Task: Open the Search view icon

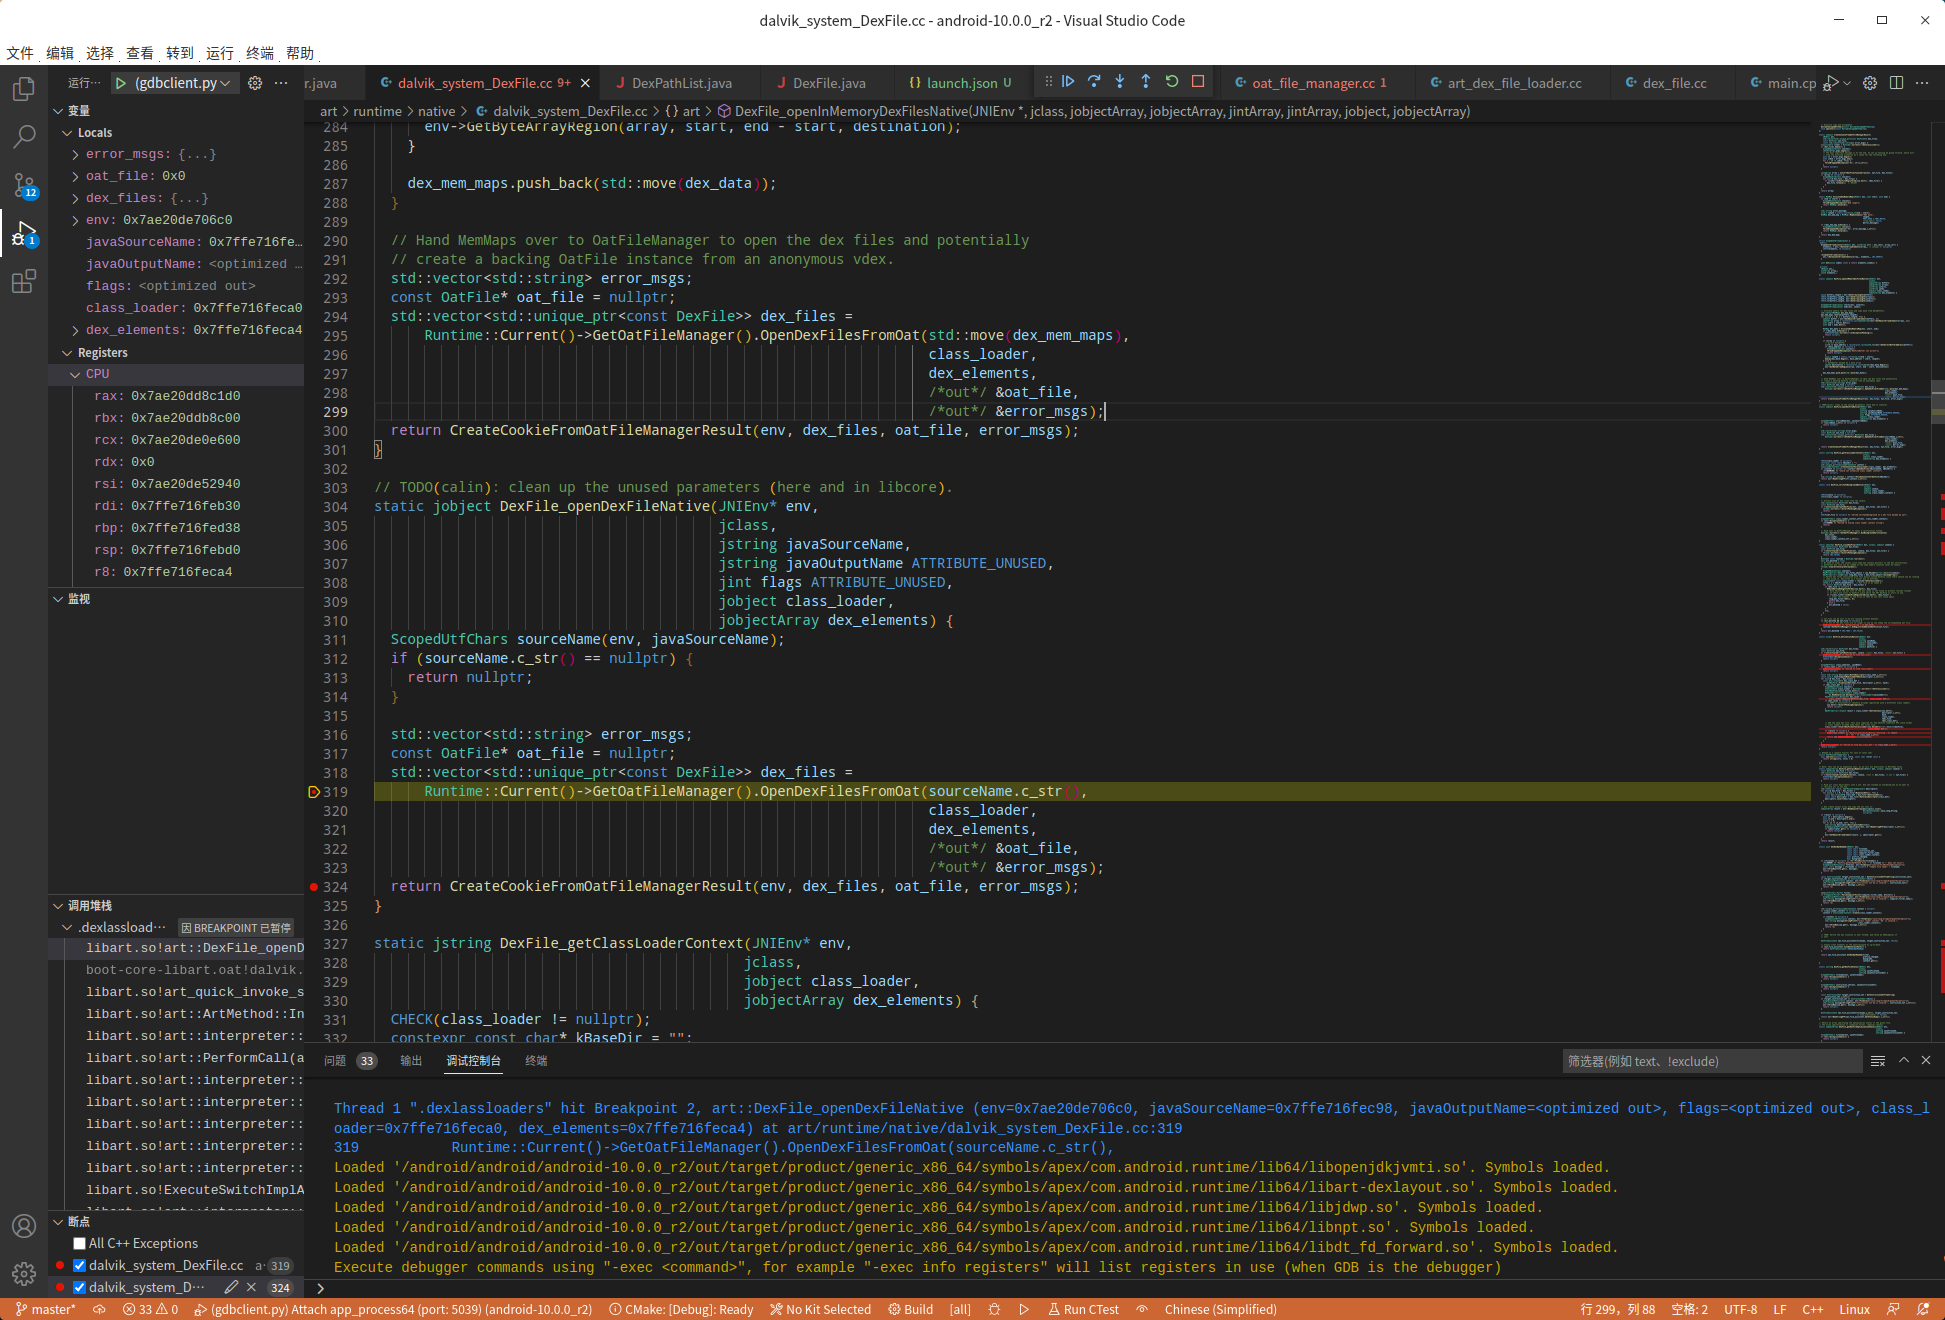Action: coord(24,137)
